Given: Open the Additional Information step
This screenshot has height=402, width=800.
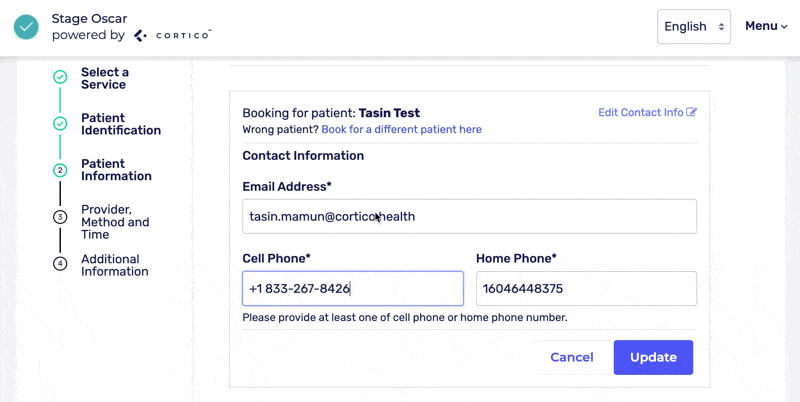Looking at the screenshot, I should (115, 265).
